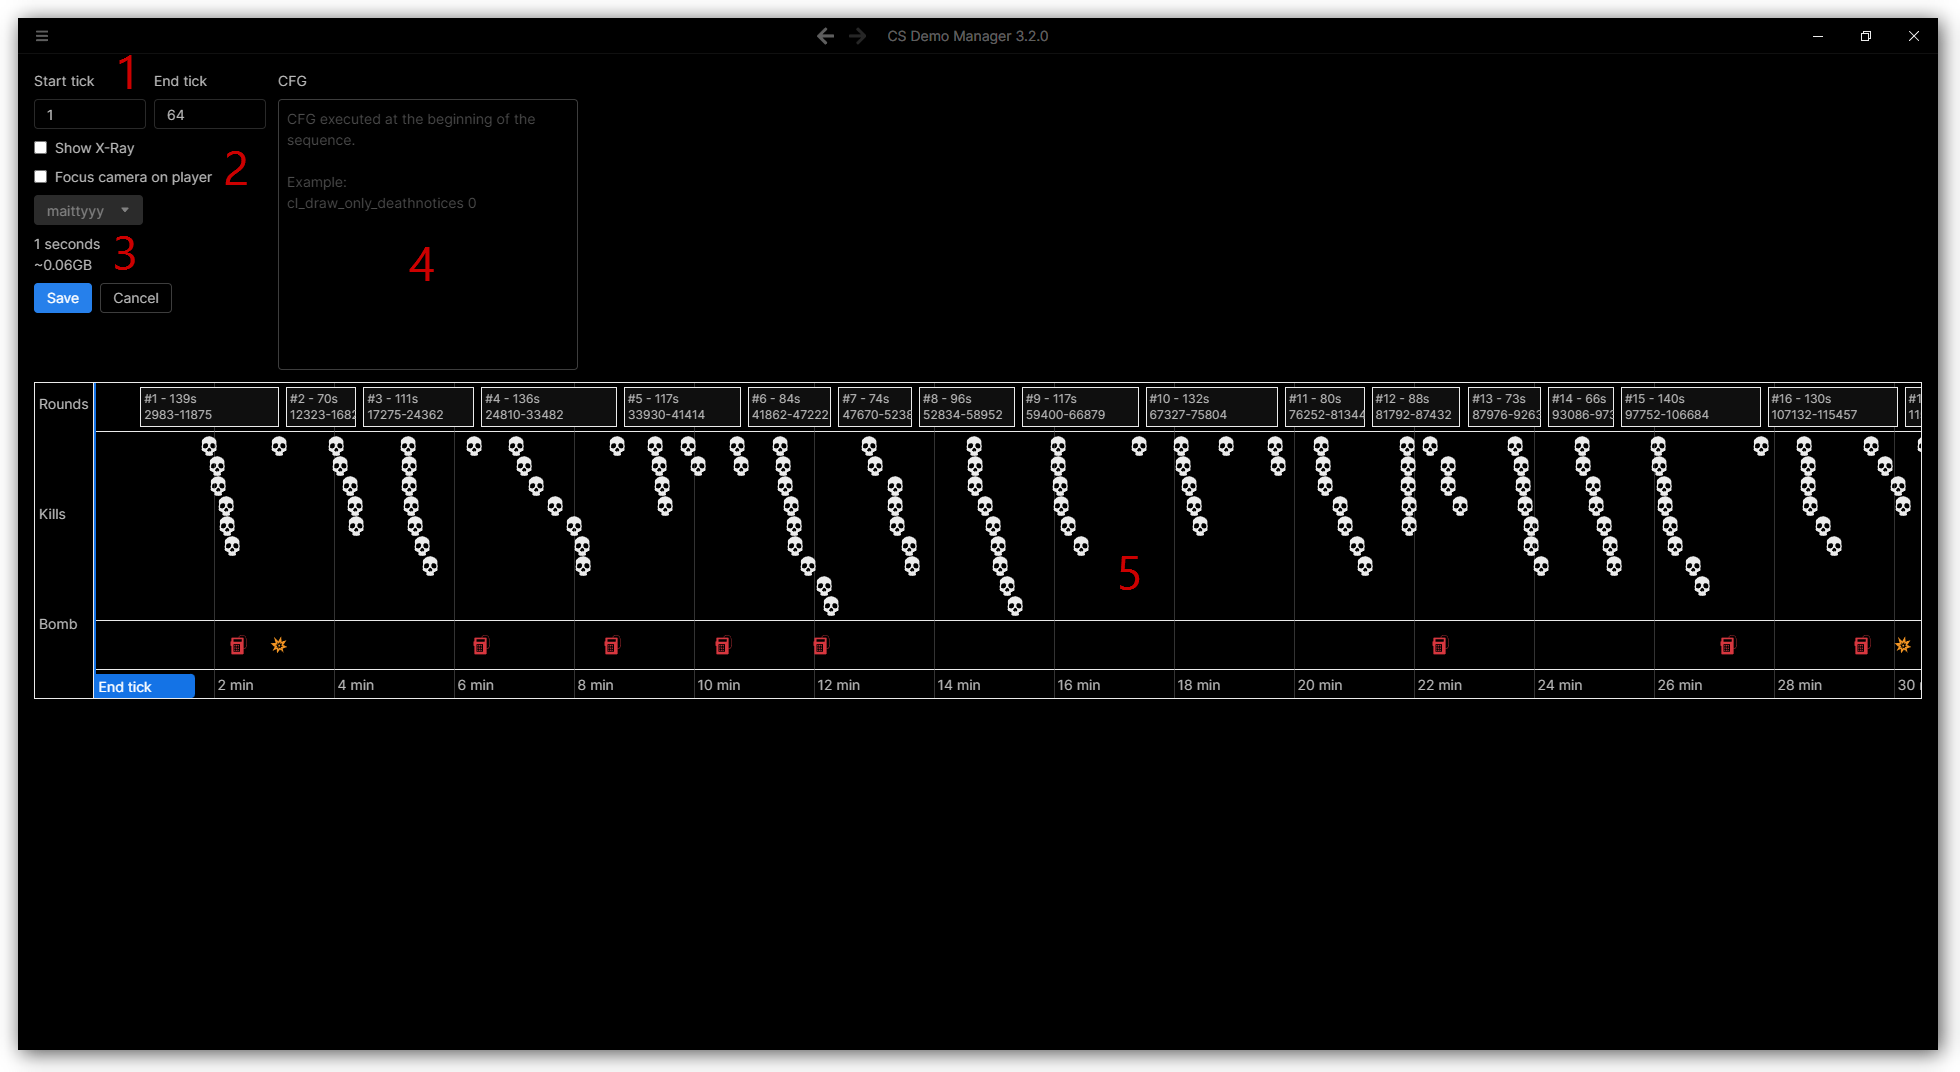Image resolution: width=1960 pixels, height=1072 pixels.
Task: Open the hamburger menu
Action: 42,36
